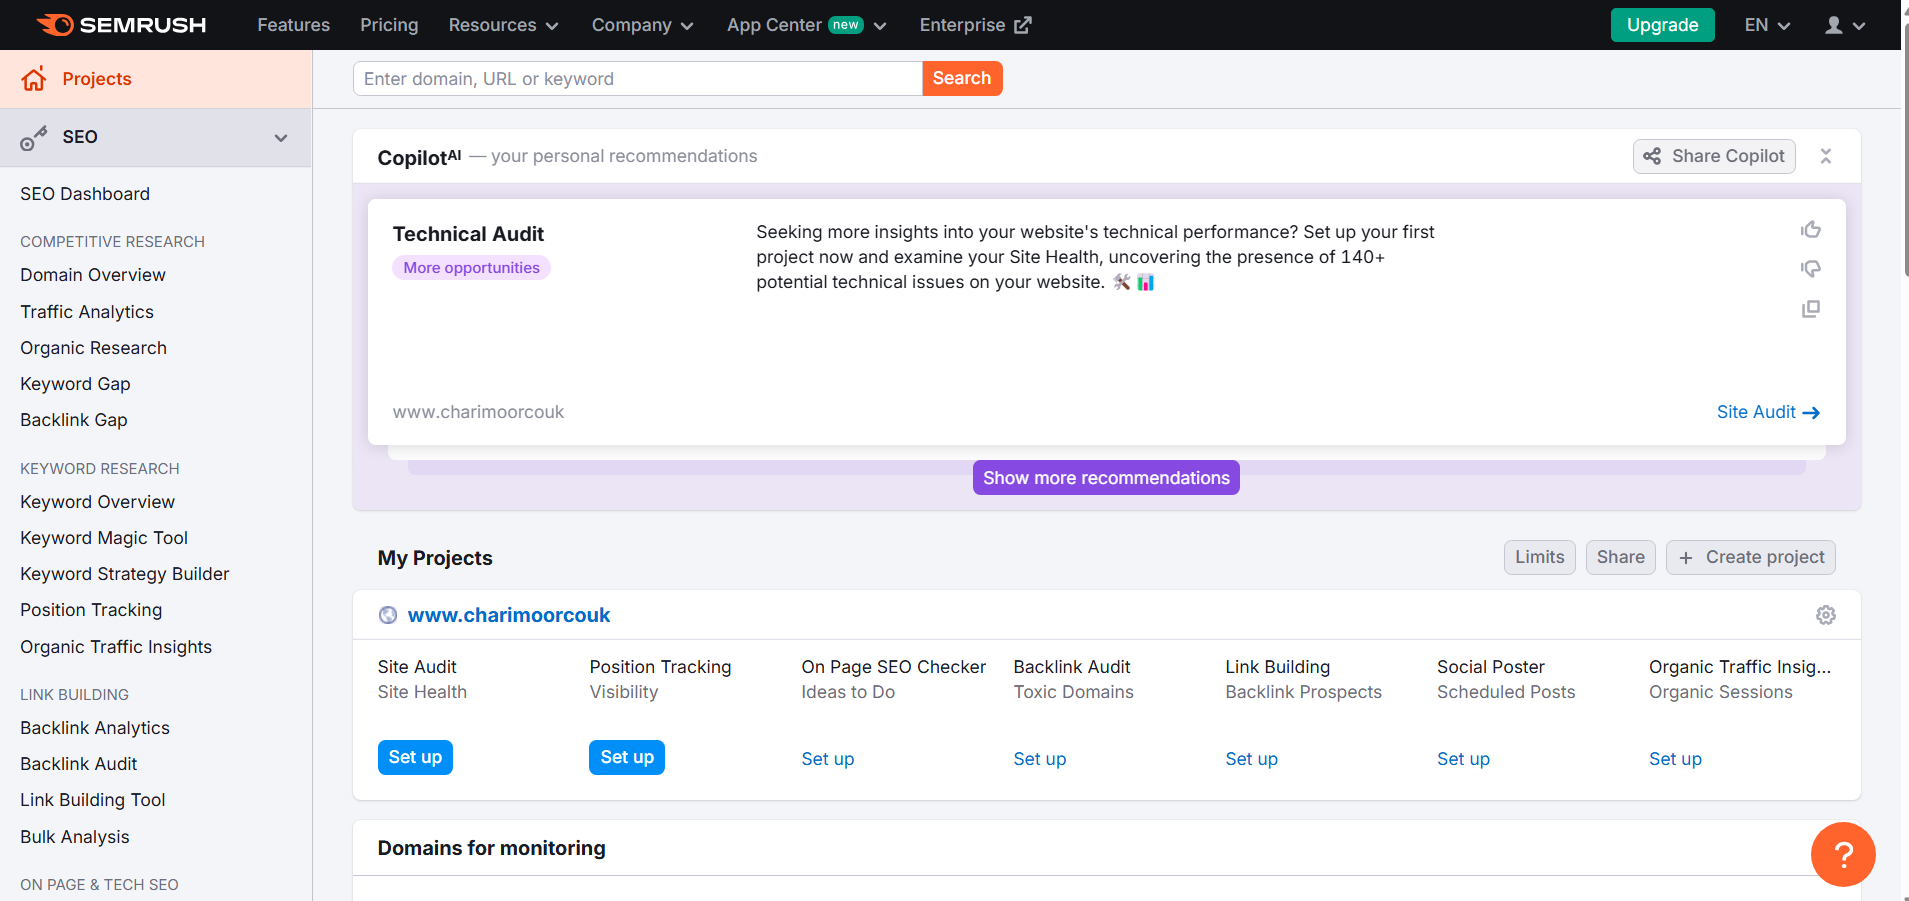Click the thumbs up icon on Technical Audit
Image resolution: width=1909 pixels, height=901 pixels.
[x=1810, y=230]
